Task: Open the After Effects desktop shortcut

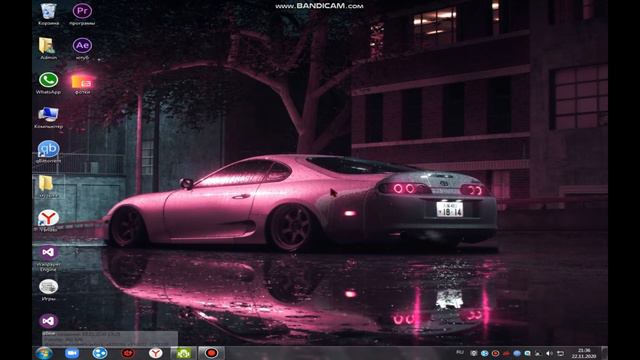Action: [82, 48]
